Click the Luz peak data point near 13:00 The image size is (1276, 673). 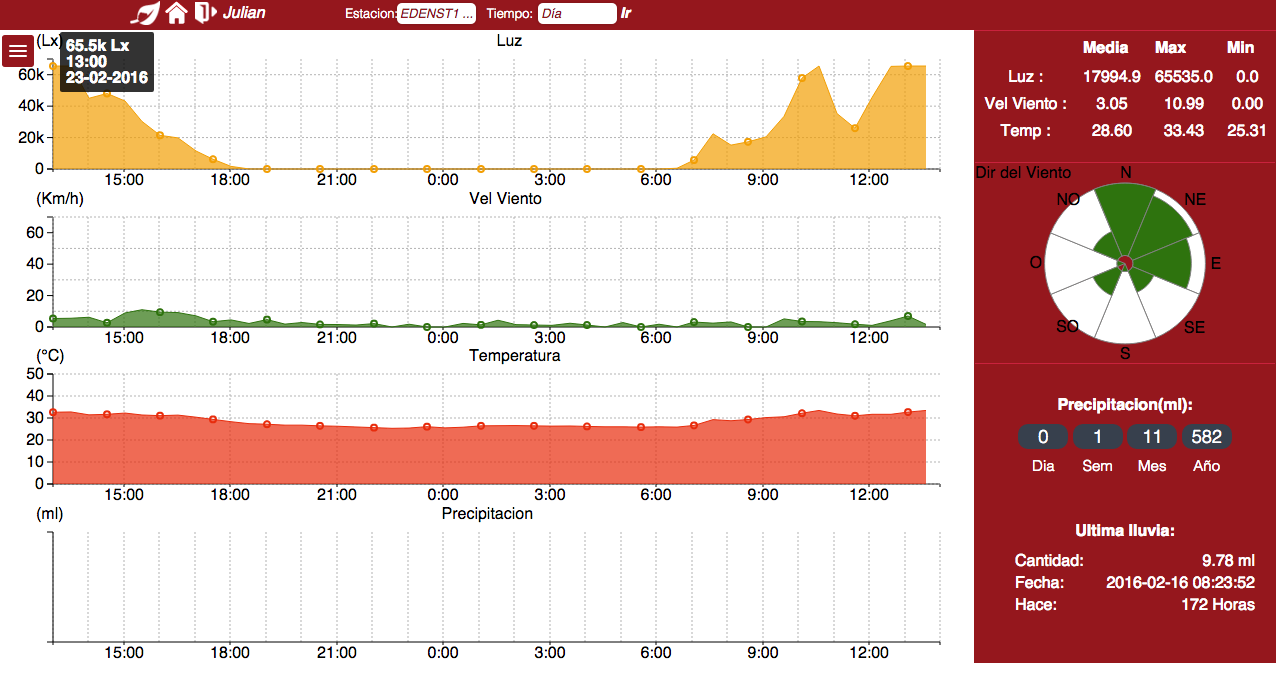(x=908, y=66)
